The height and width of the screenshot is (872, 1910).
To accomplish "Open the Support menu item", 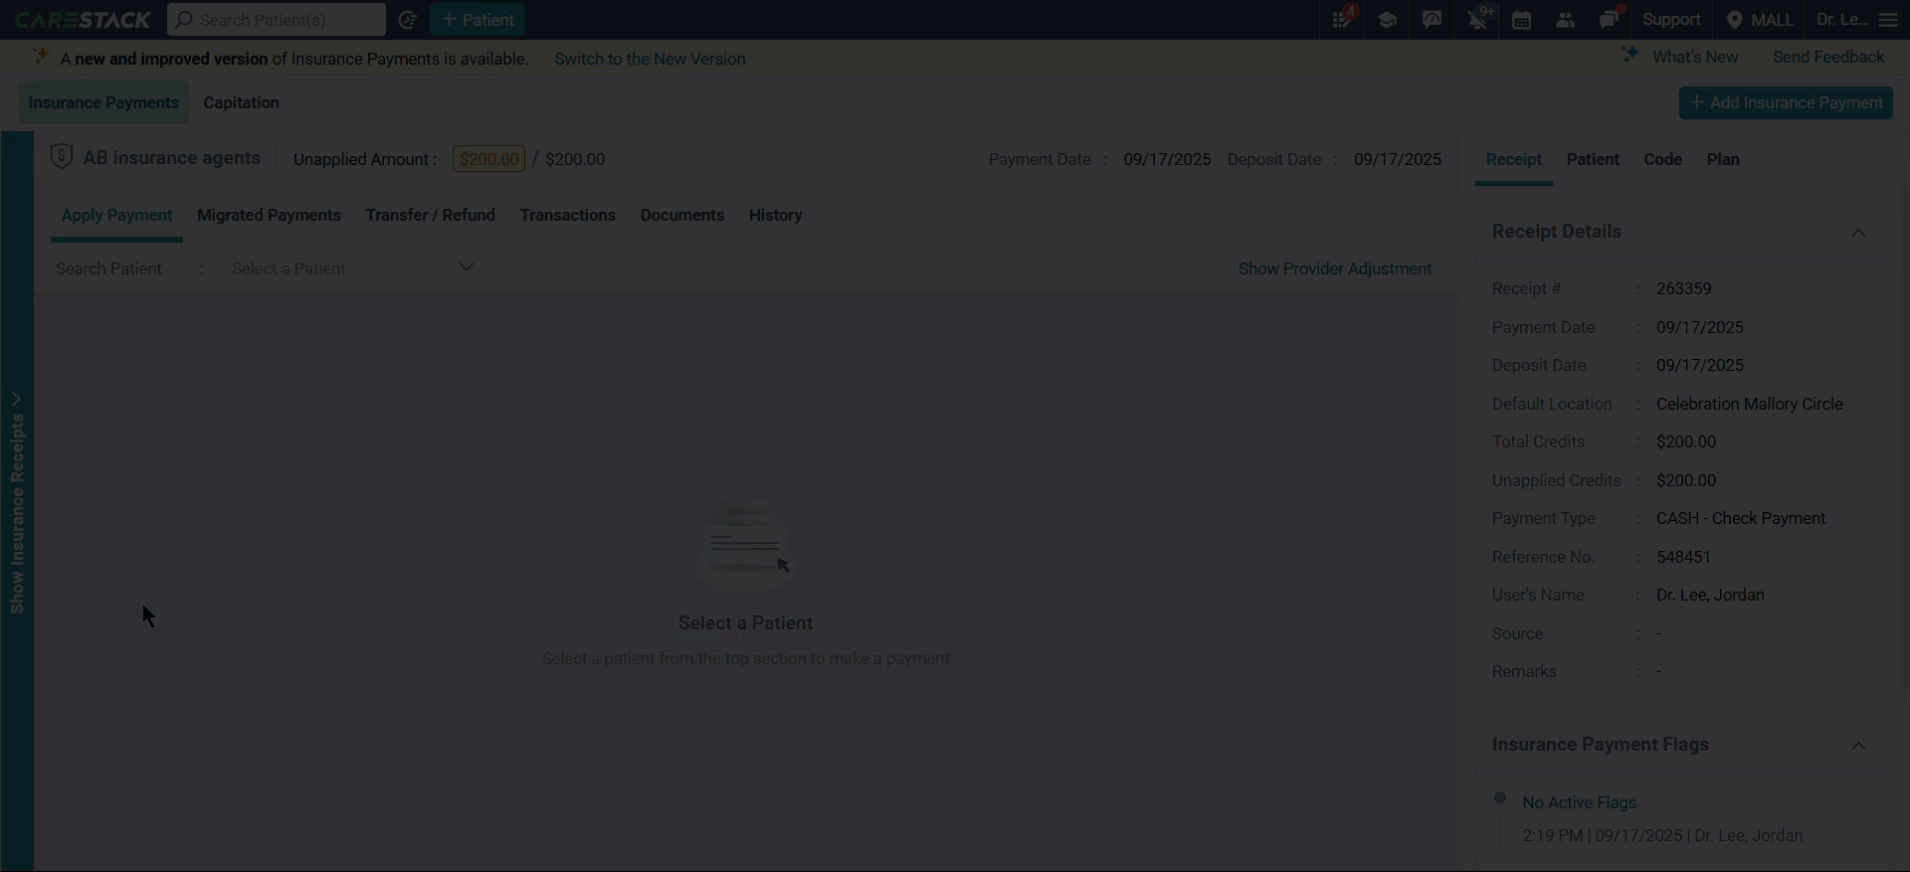I will tap(1671, 20).
